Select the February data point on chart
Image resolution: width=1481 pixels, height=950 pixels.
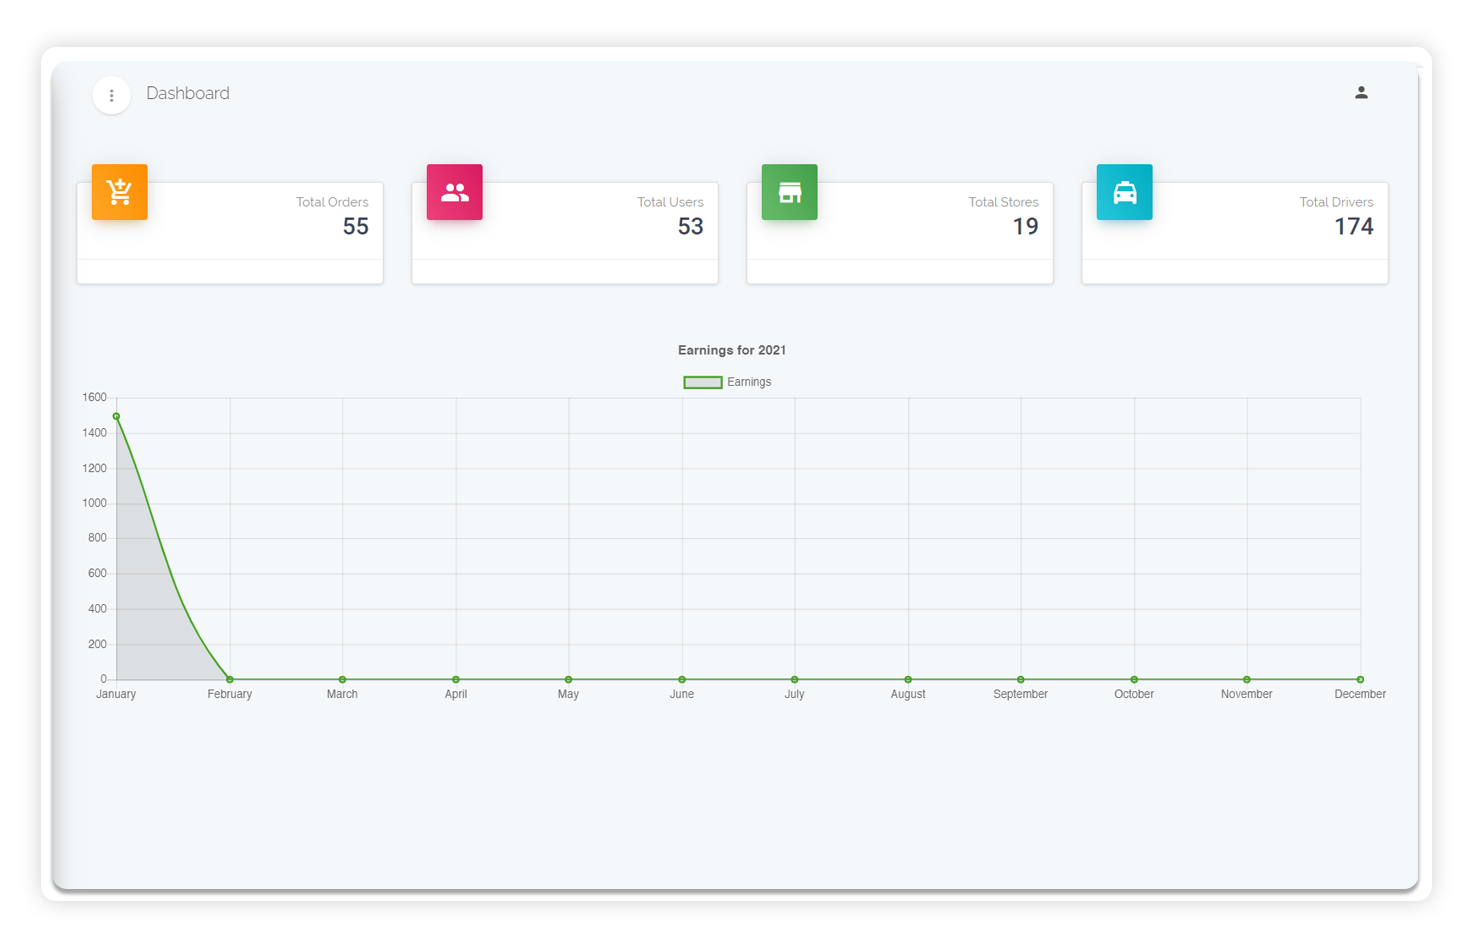click(230, 680)
